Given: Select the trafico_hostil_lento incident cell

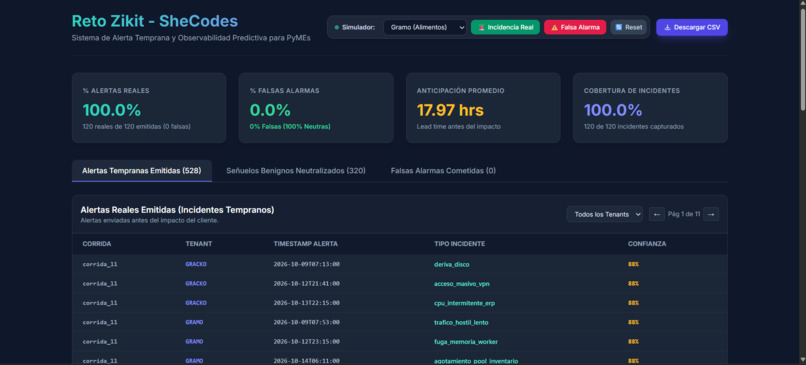Looking at the screenshot, I should pos(461,322).
